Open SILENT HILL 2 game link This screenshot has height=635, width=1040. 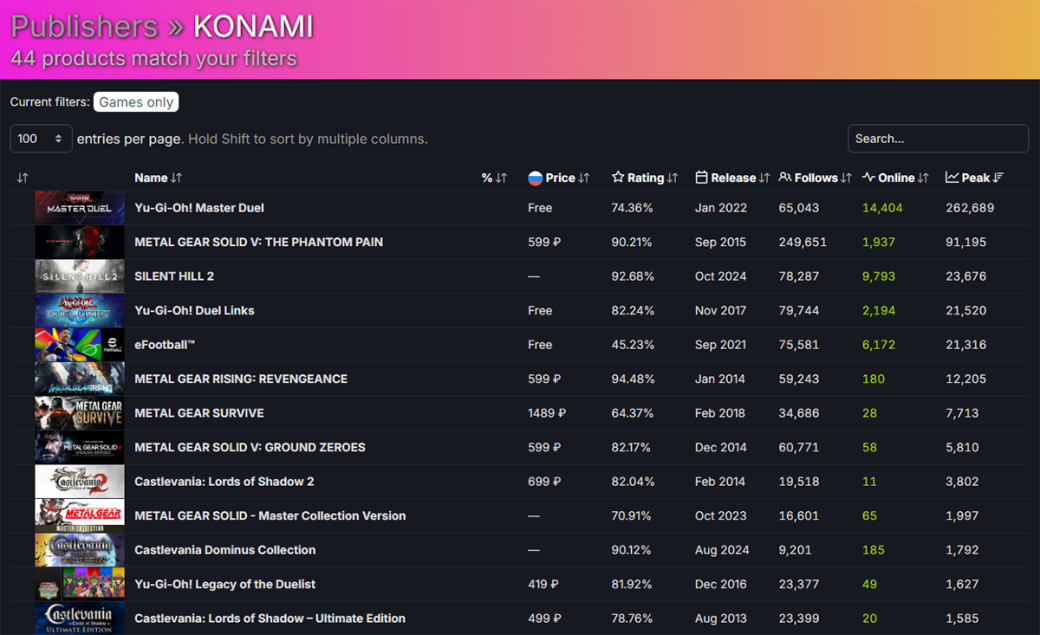pos(174,276)
